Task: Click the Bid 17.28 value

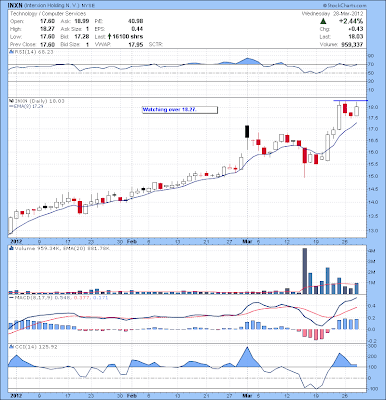Action: [82, 37]
